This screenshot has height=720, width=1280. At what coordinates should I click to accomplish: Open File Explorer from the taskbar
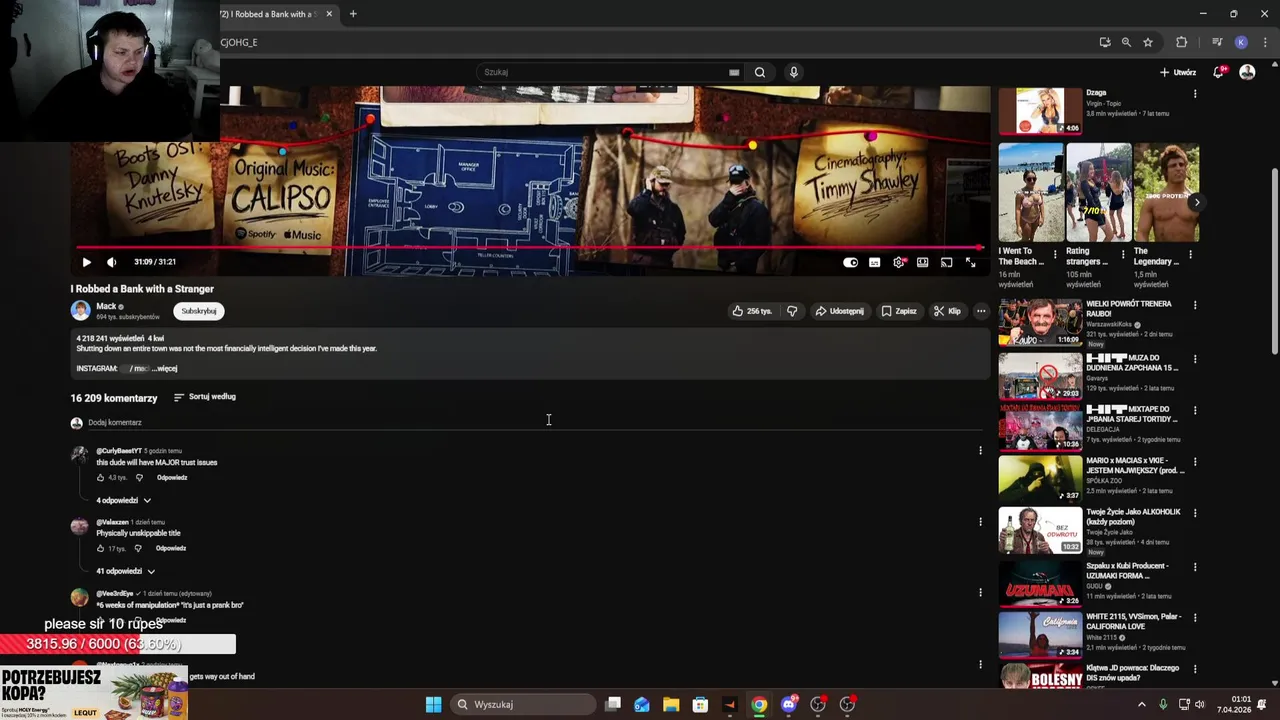click(x=671, y=704)
